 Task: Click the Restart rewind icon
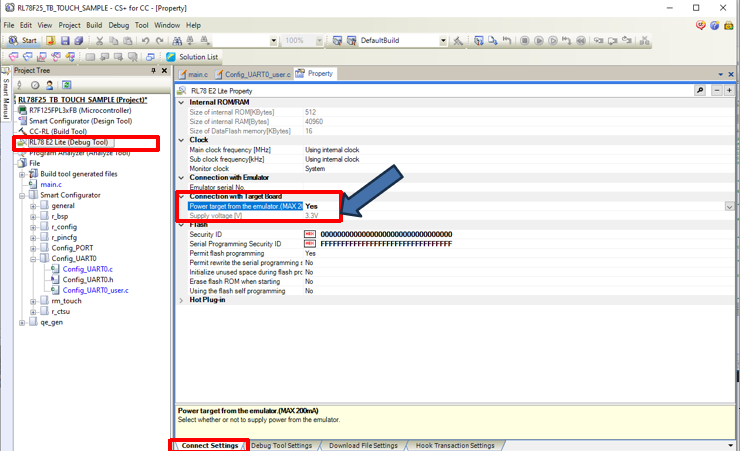point(581,41)
